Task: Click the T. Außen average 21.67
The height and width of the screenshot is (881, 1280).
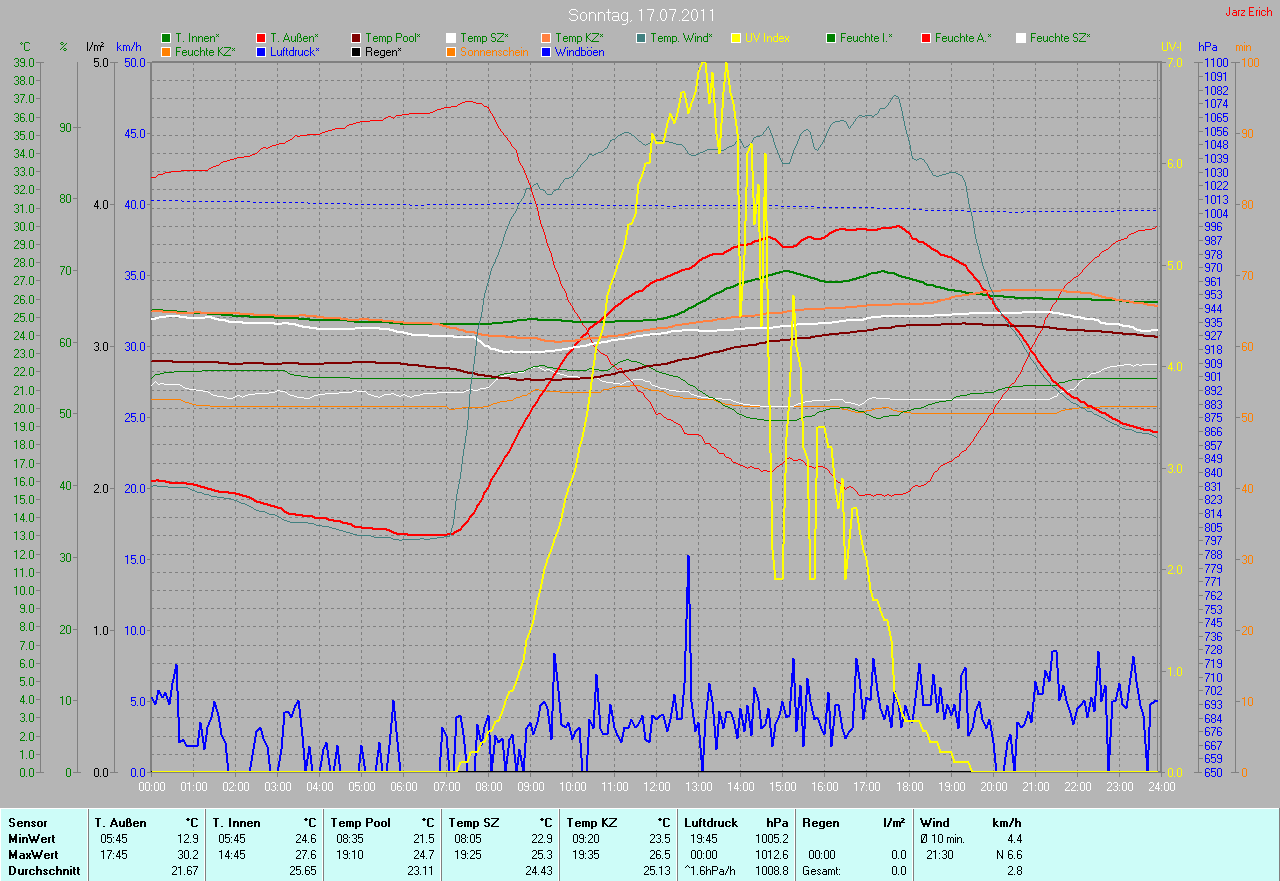Action: [x=185, y=871]
